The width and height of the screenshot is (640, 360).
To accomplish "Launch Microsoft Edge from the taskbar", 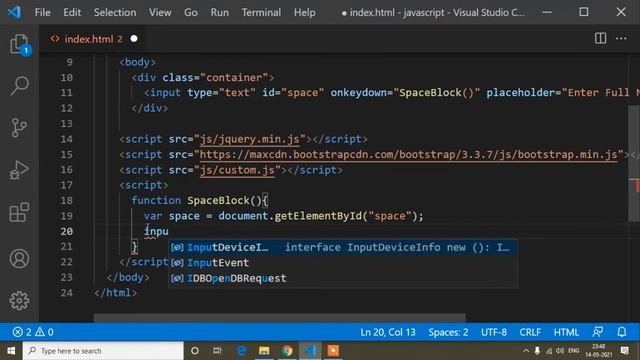I will click(x=242, y=351).
